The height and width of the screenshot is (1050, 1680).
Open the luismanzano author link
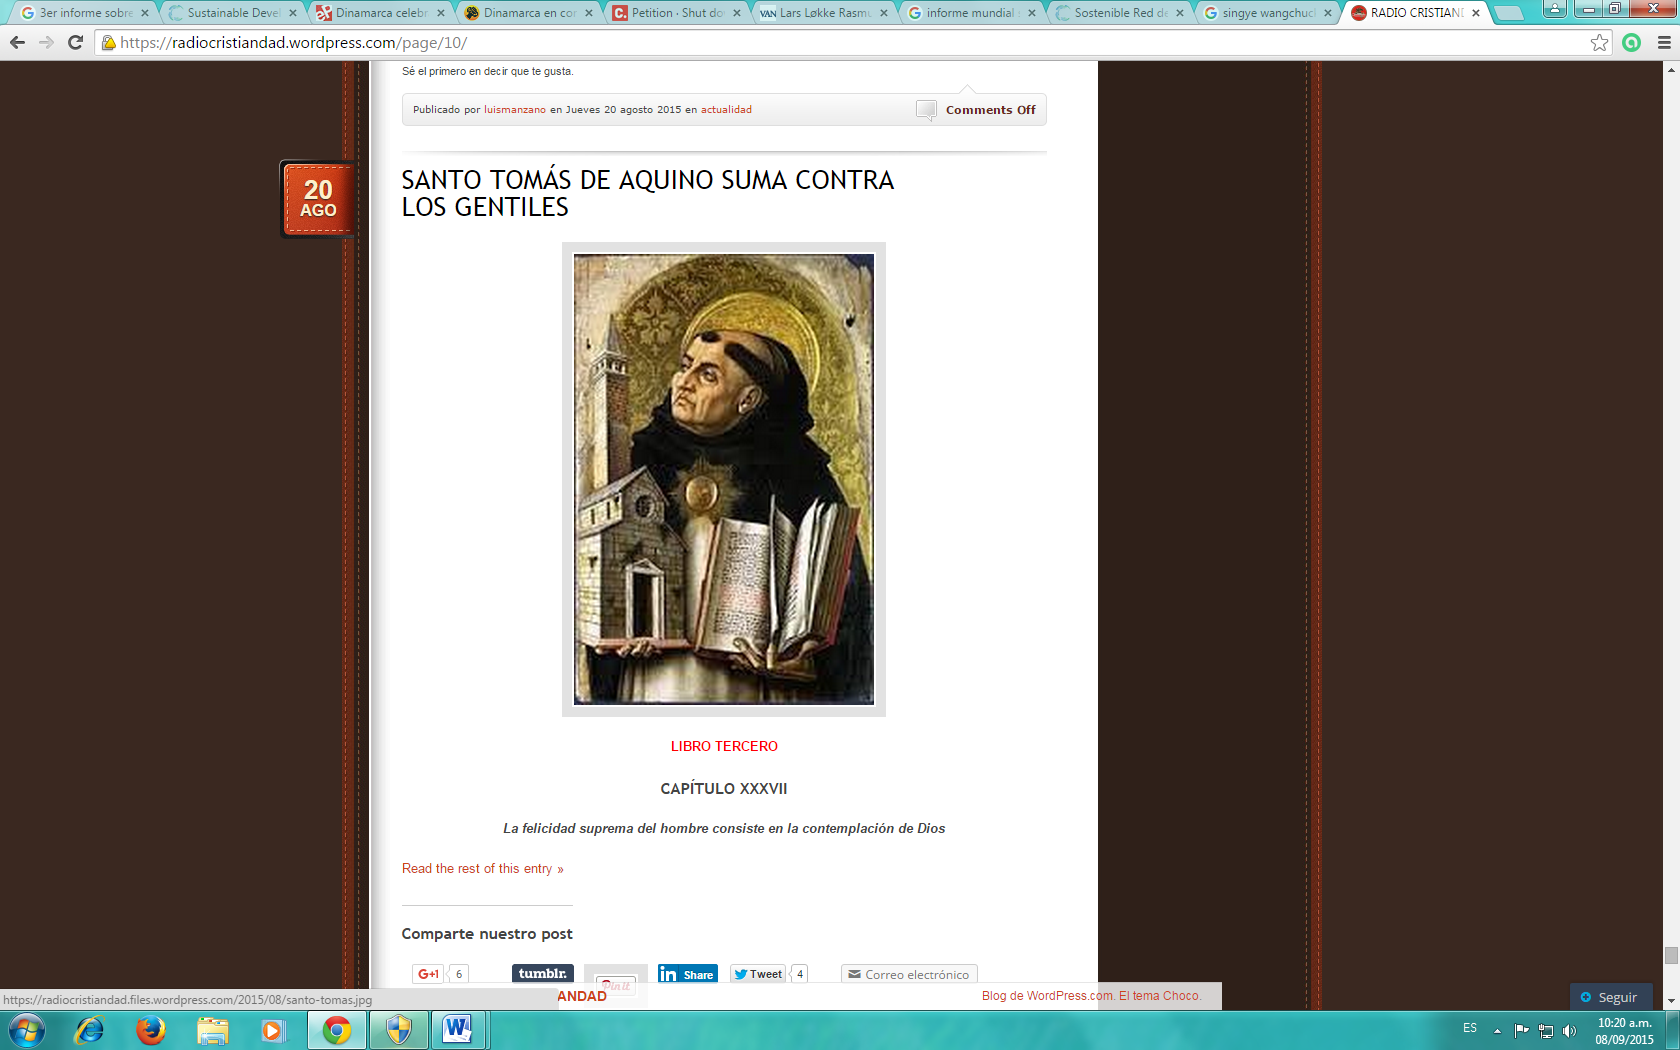(x=514, y=110)
